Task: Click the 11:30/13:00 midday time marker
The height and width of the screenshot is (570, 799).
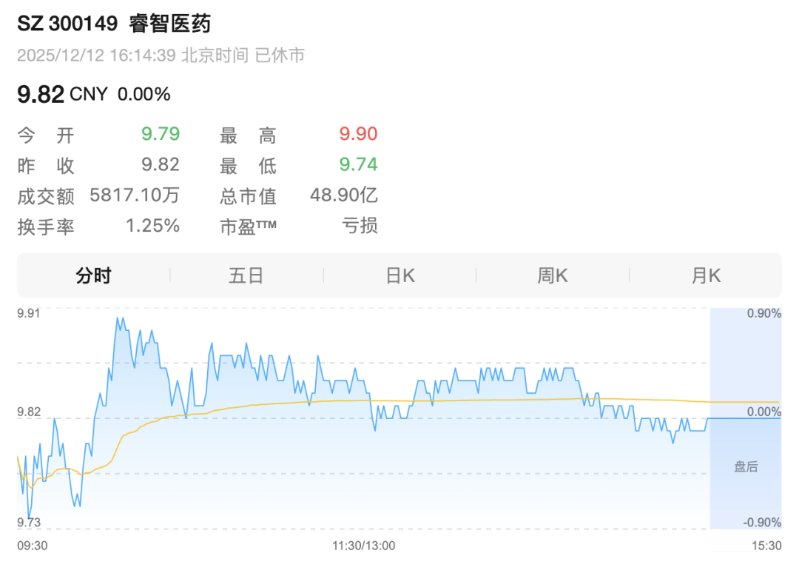Action: point(364,546)
